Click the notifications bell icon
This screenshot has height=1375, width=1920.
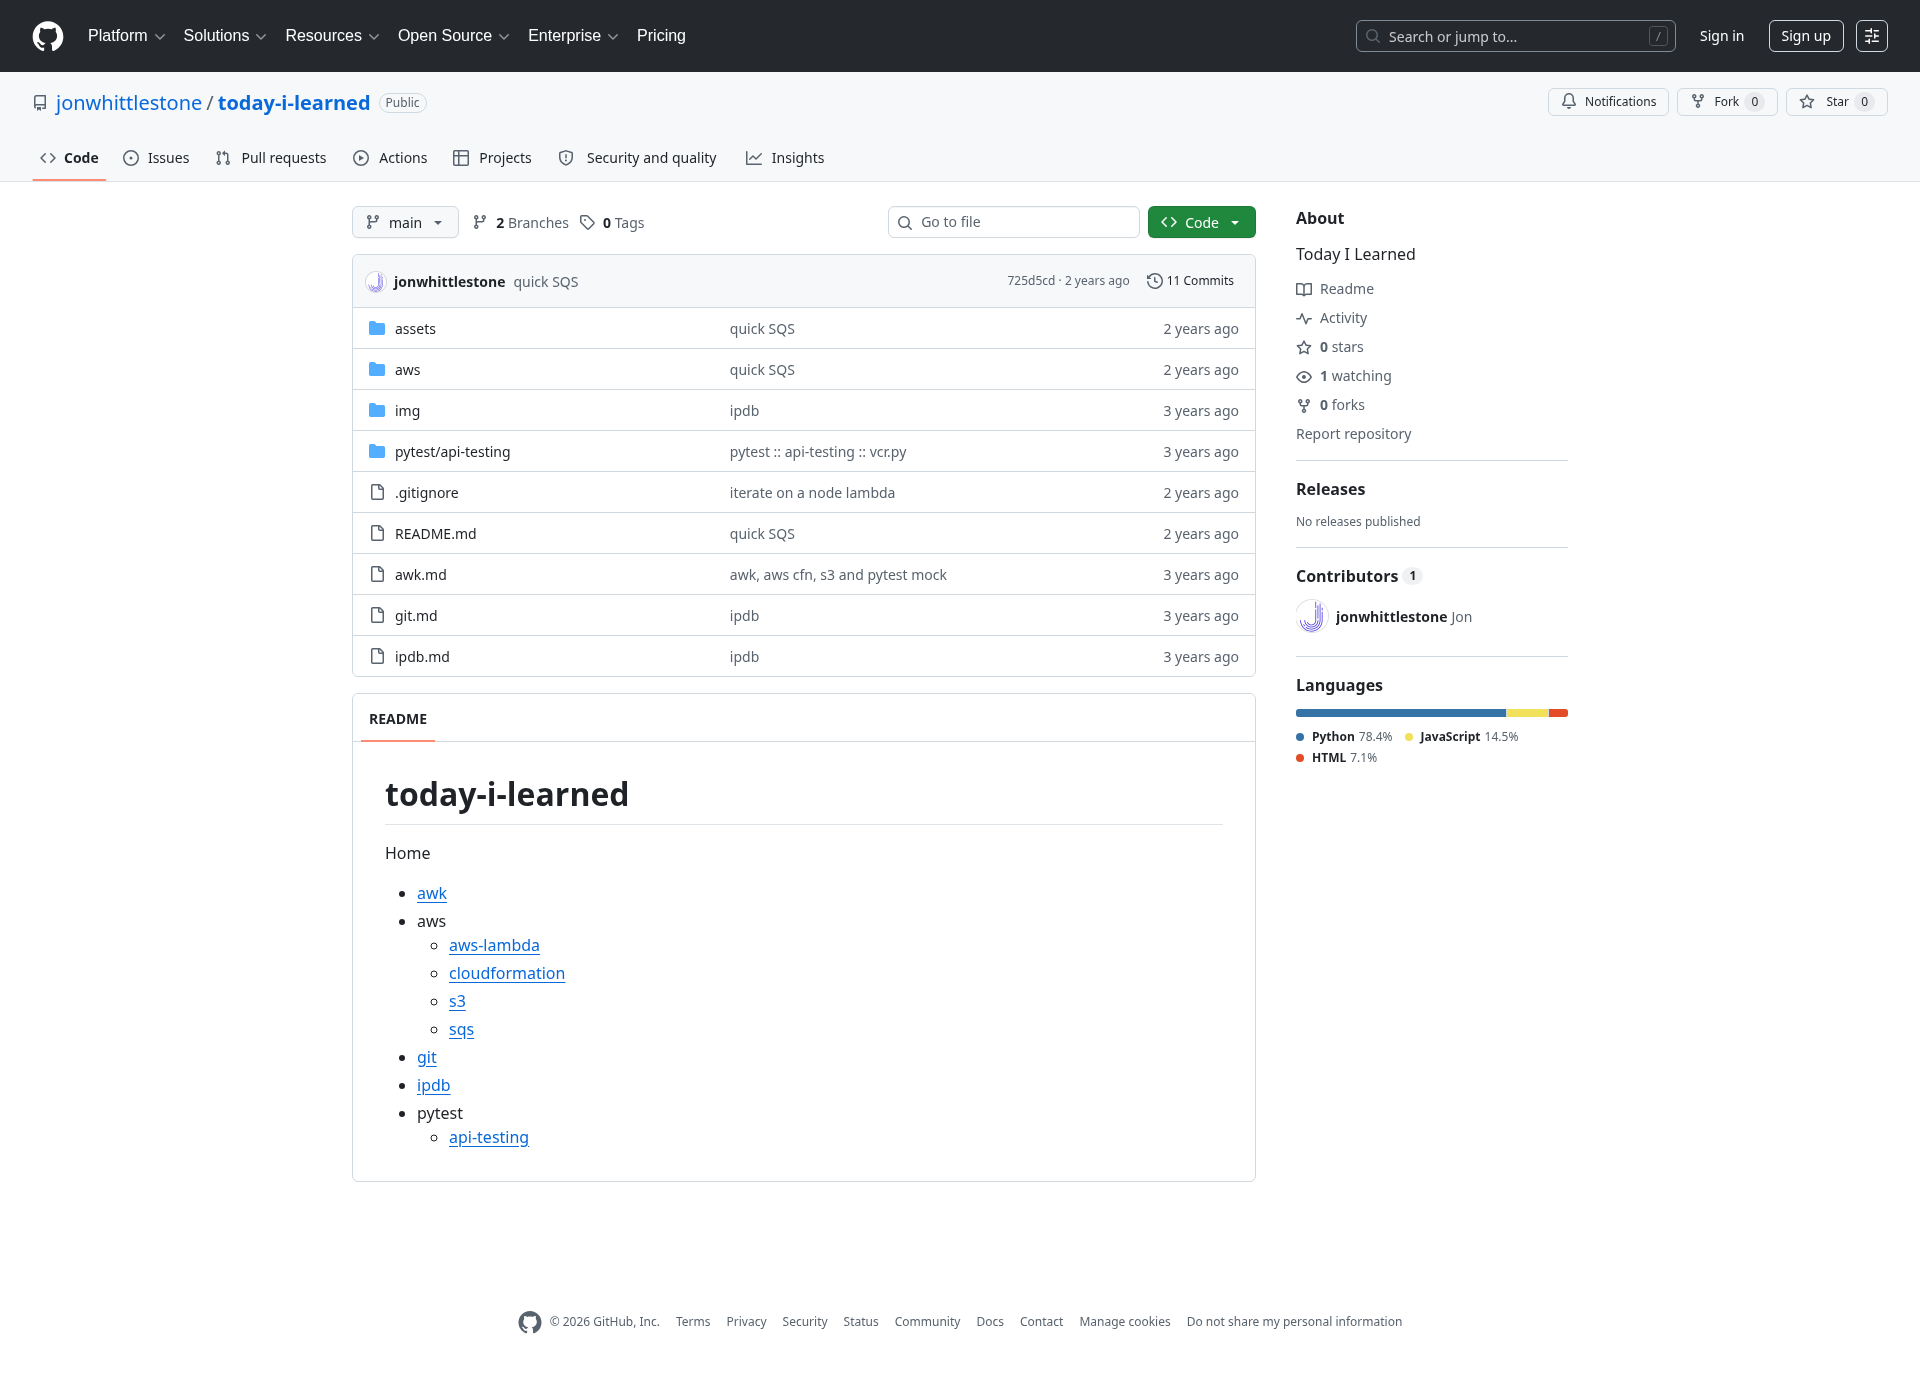click(1569, 101)
